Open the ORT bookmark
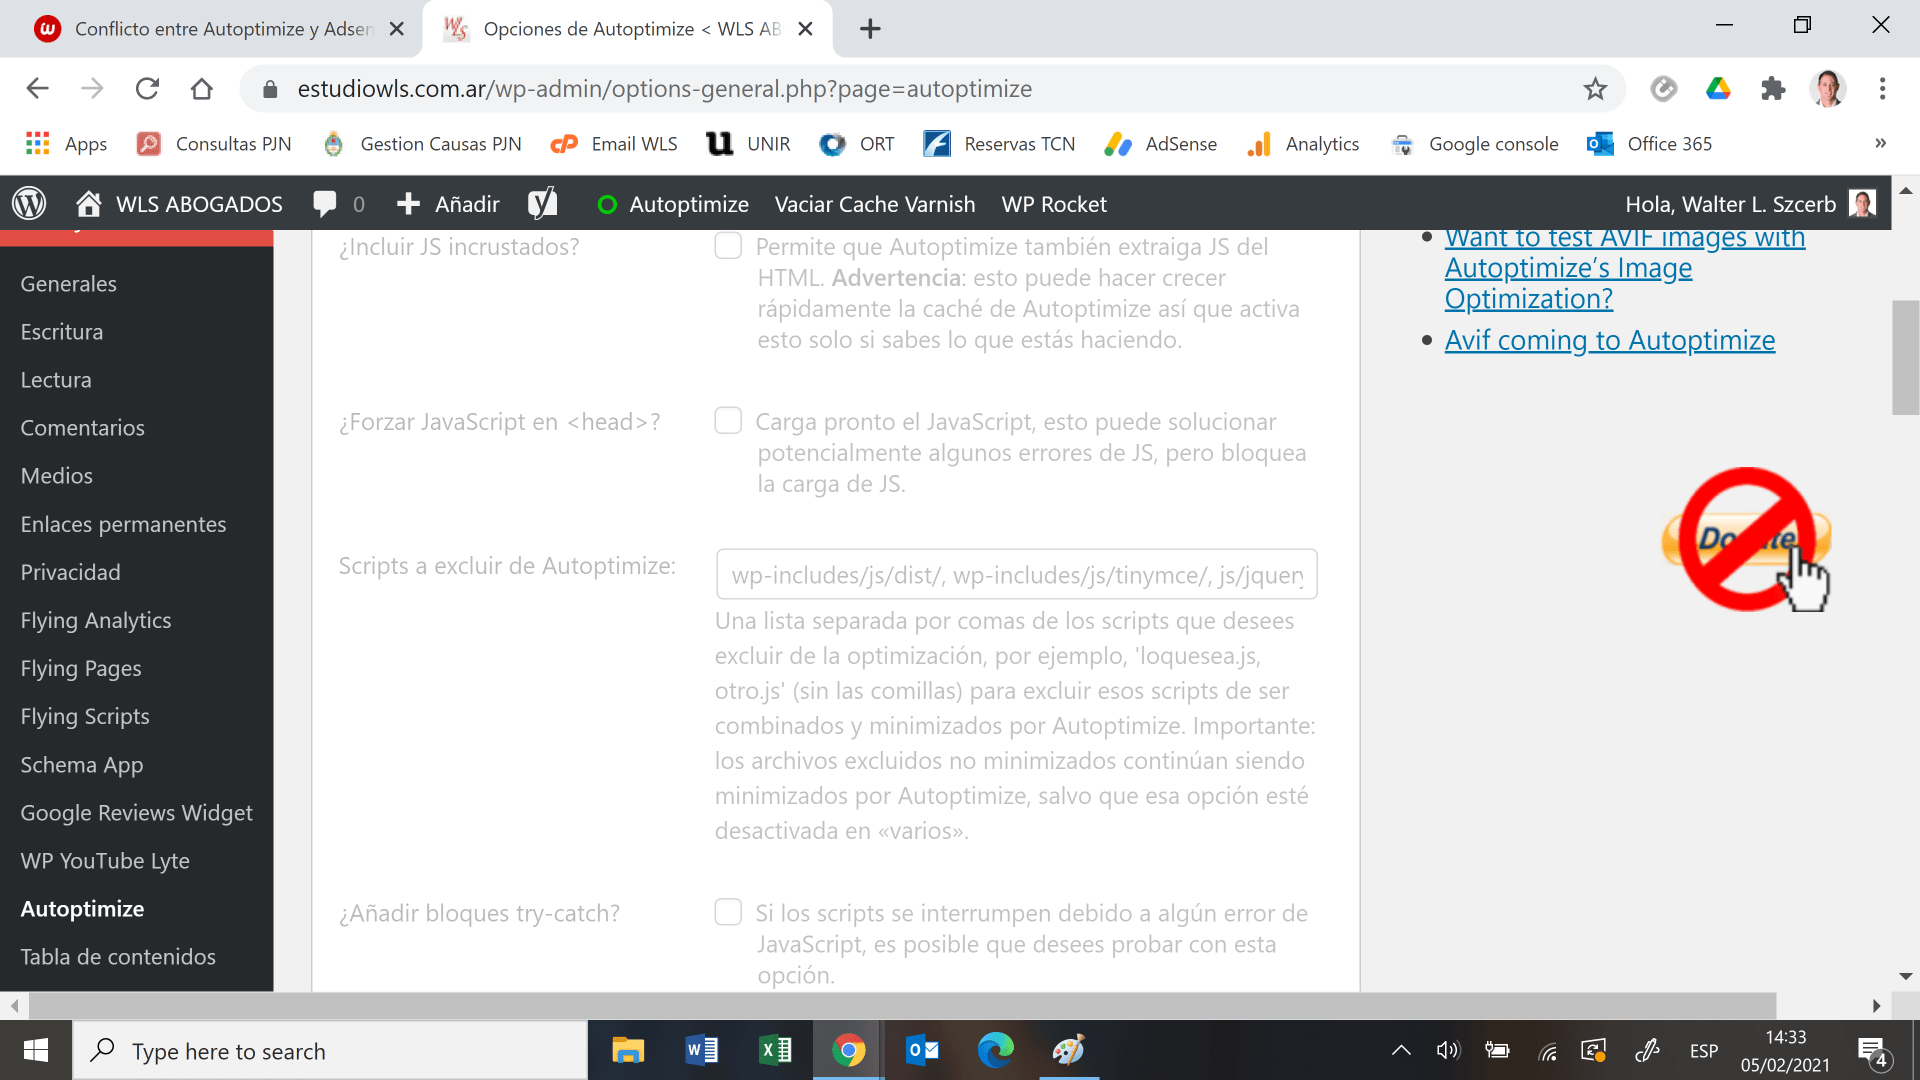This screenshot has width=1920, height=1080. click(857, 144)
